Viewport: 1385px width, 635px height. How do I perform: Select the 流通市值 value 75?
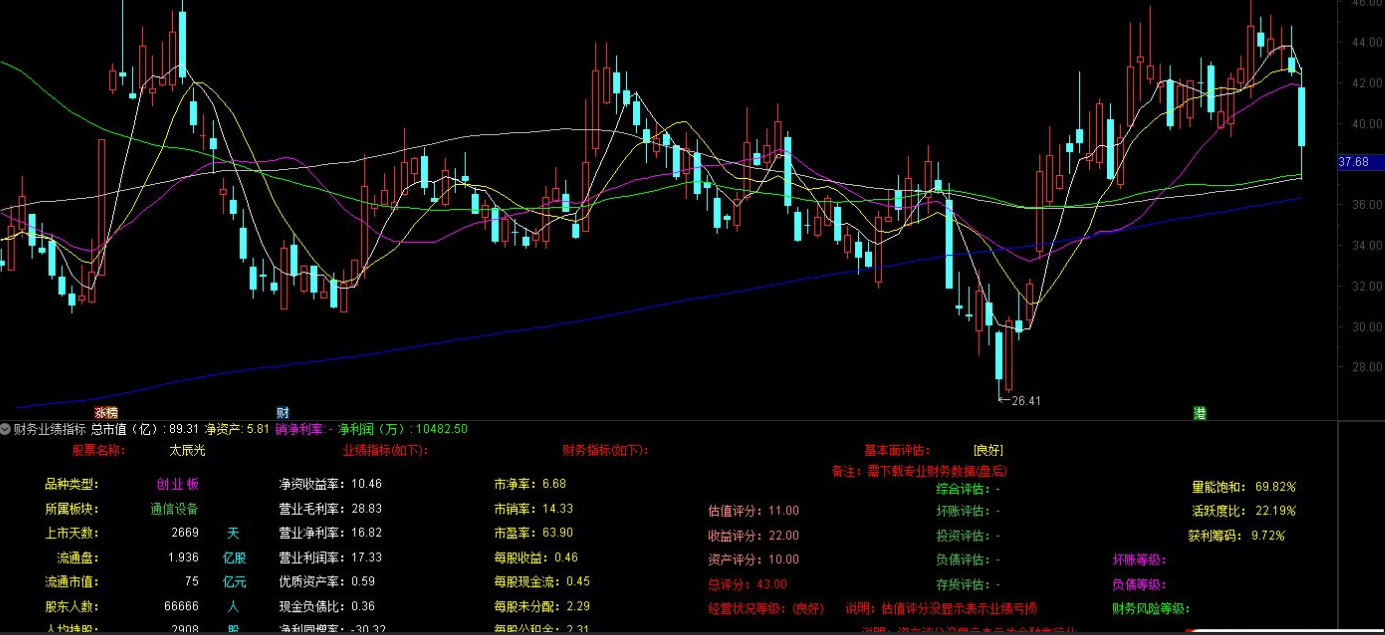(x=192, y=582)
